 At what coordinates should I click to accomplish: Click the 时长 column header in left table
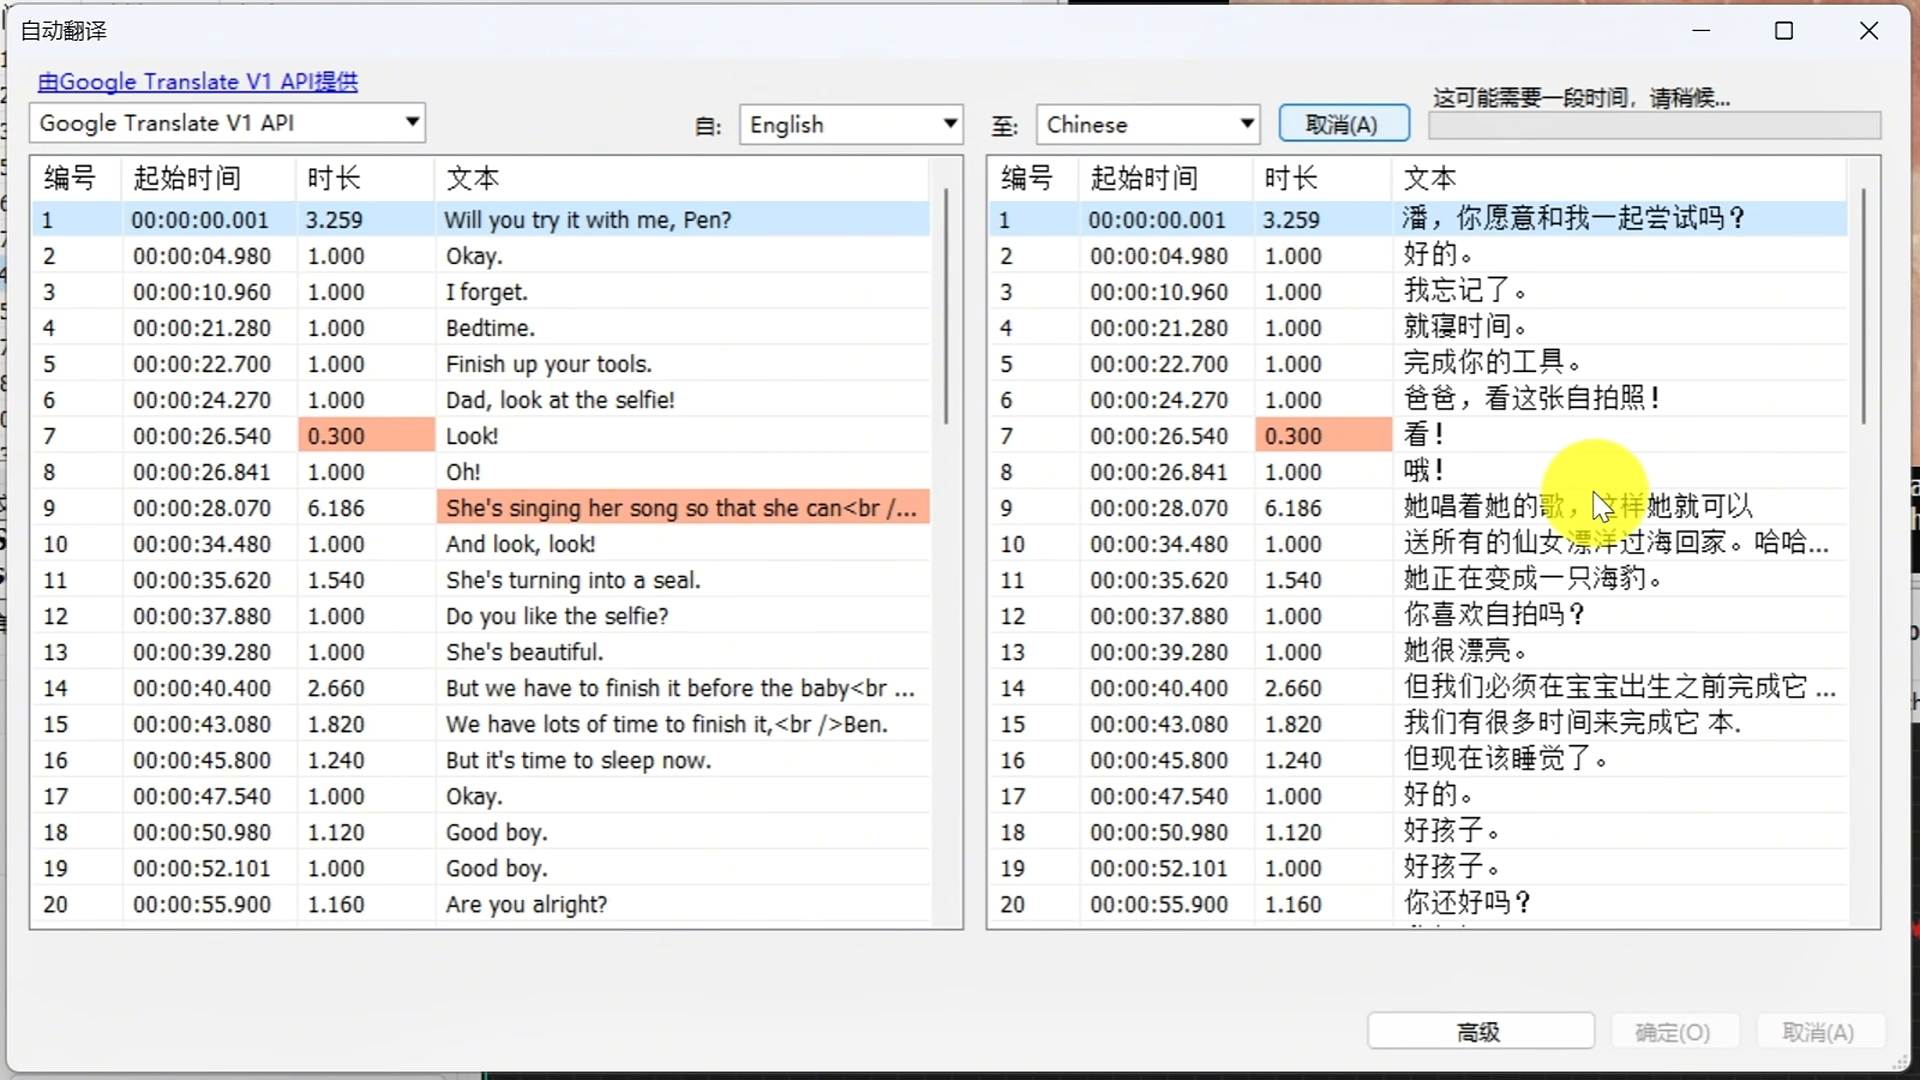click(x=334, y=178)
